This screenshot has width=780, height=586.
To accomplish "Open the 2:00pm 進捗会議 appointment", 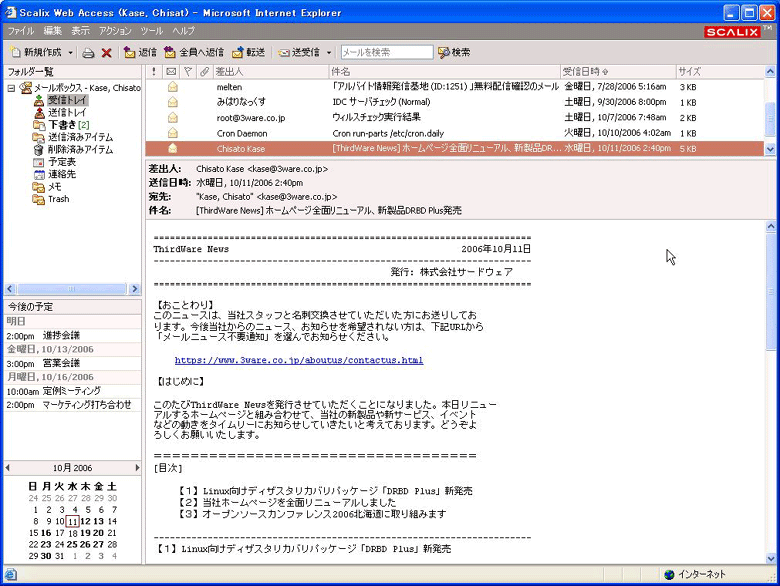I will pos(73,336).
